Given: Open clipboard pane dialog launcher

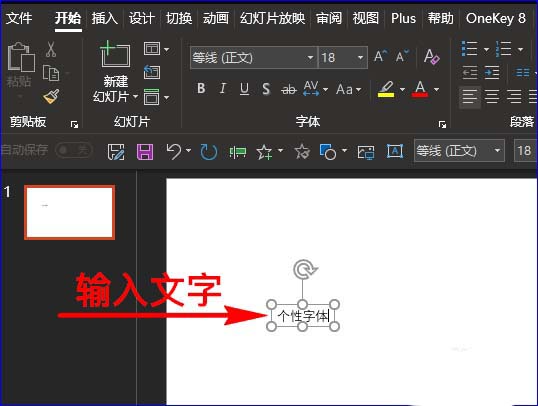Looking at the screenshot, I should pyautogui.click(x=74, y=124).
